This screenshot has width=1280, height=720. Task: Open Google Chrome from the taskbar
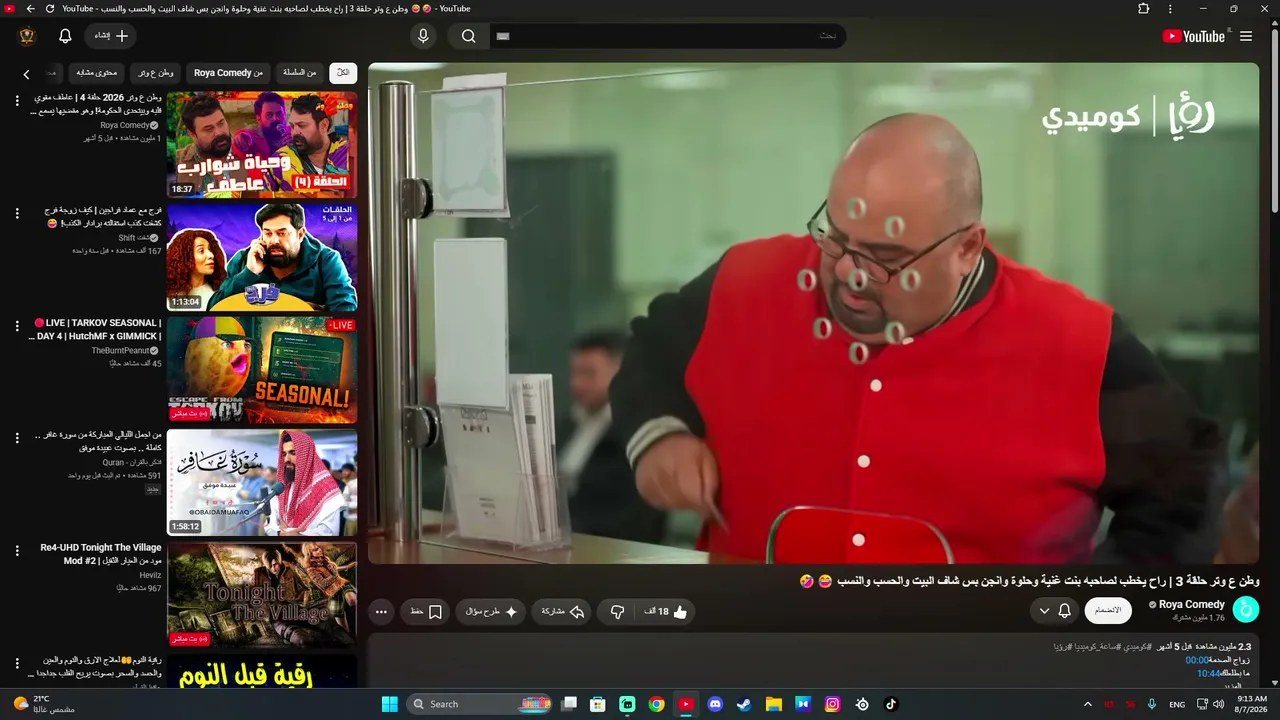tap(656, 704)
